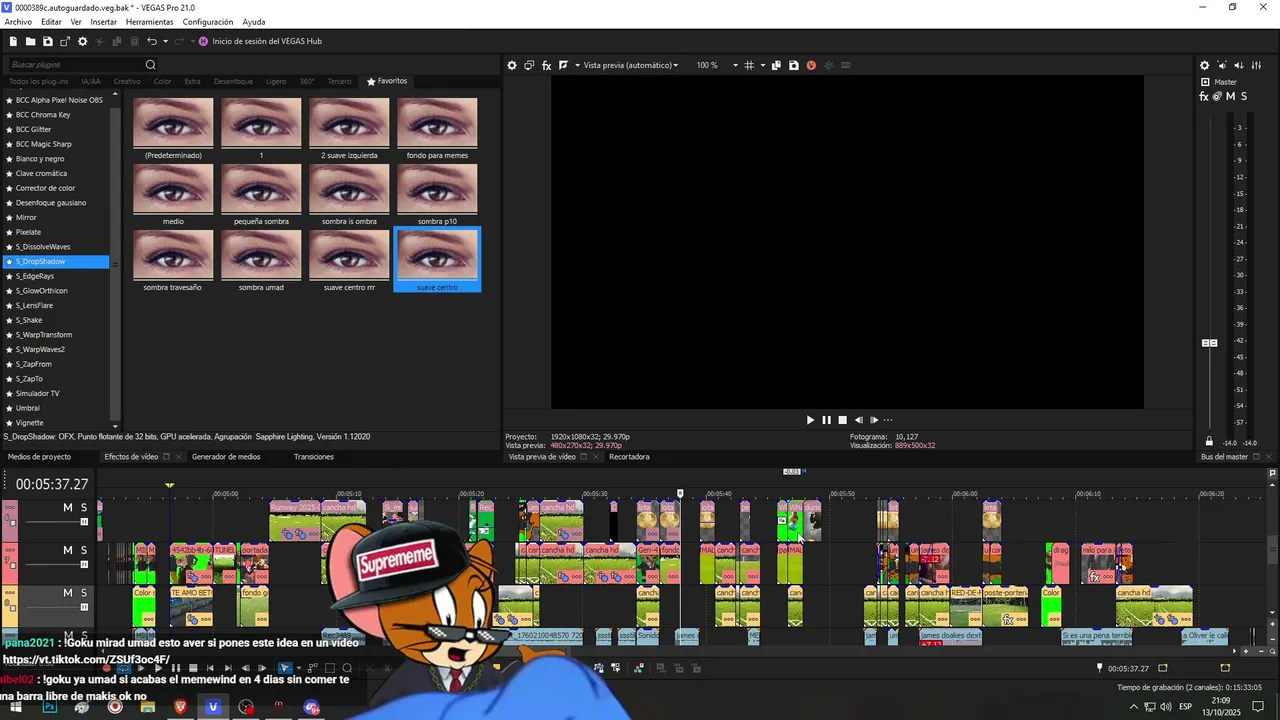
Task: Open VEGAS Hub login icon
Action: click(x=203, y=41)
